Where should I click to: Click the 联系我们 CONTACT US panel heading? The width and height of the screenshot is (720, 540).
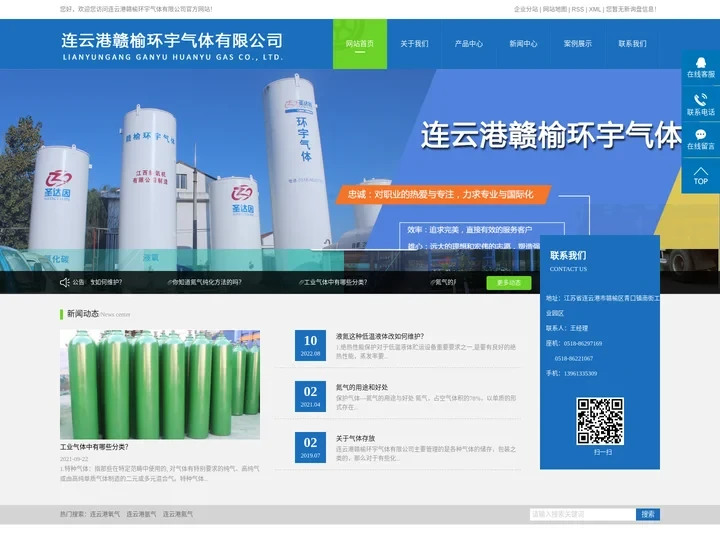tap(568, 260)
